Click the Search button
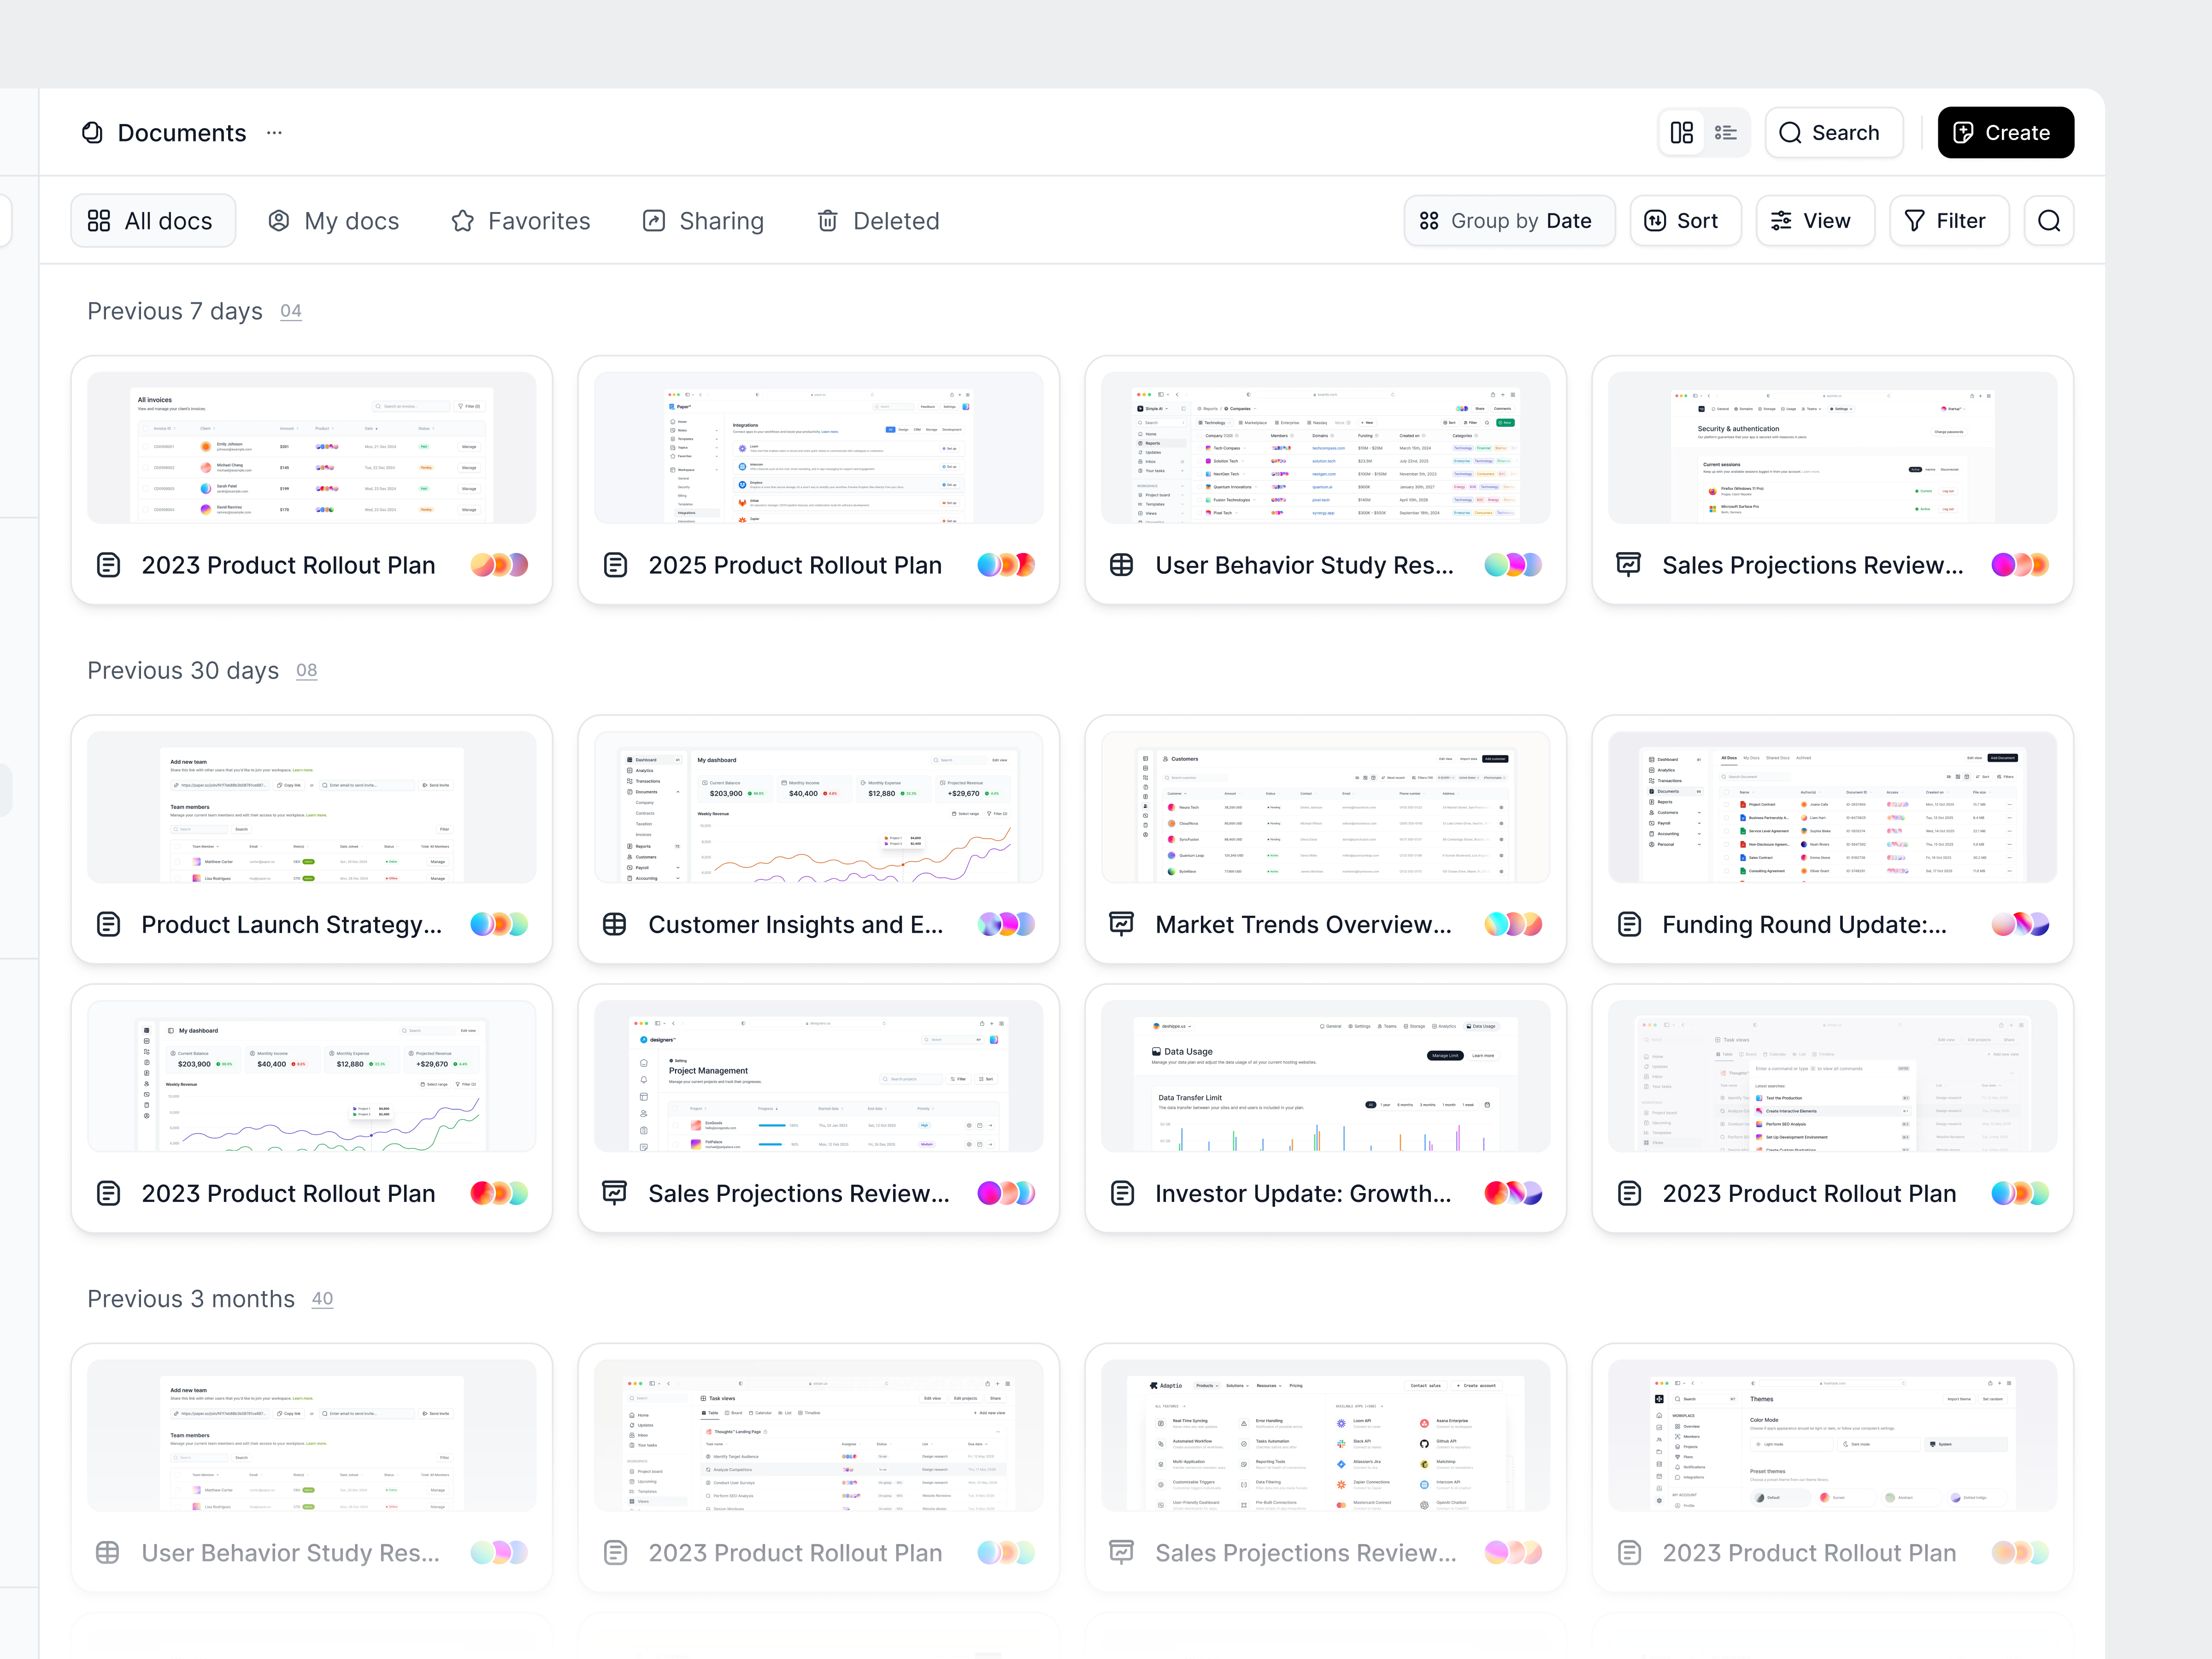Viewport: 2212px width, 1659px height. pyautogui.click(x=1833, y=132)
